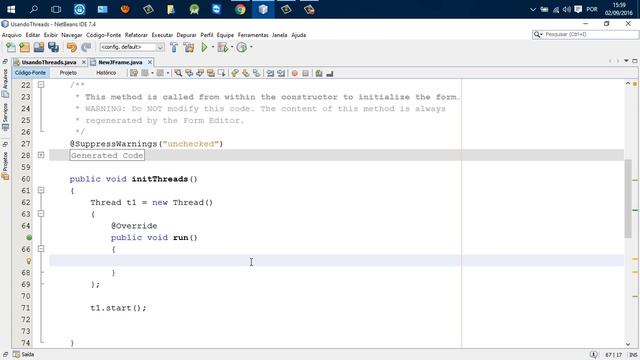
Task: Click the Next Bookmark icon
Action: (246, 73)
